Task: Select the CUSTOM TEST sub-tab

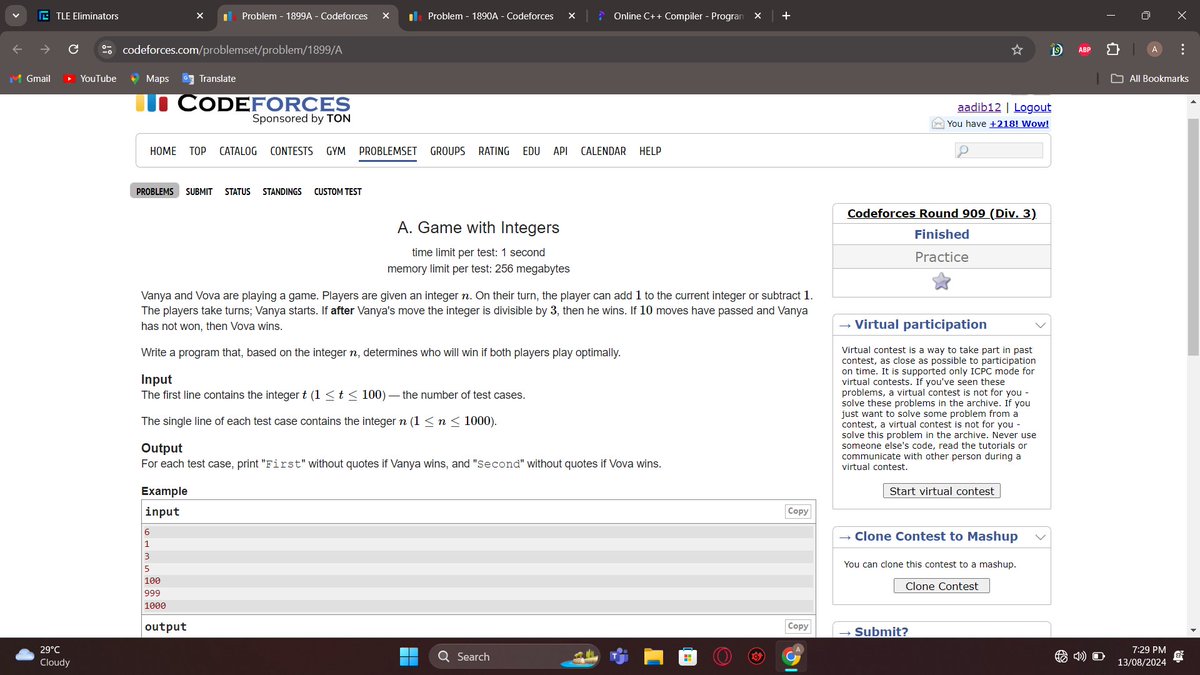Action: pyautogui.click(x=338, y=191)
